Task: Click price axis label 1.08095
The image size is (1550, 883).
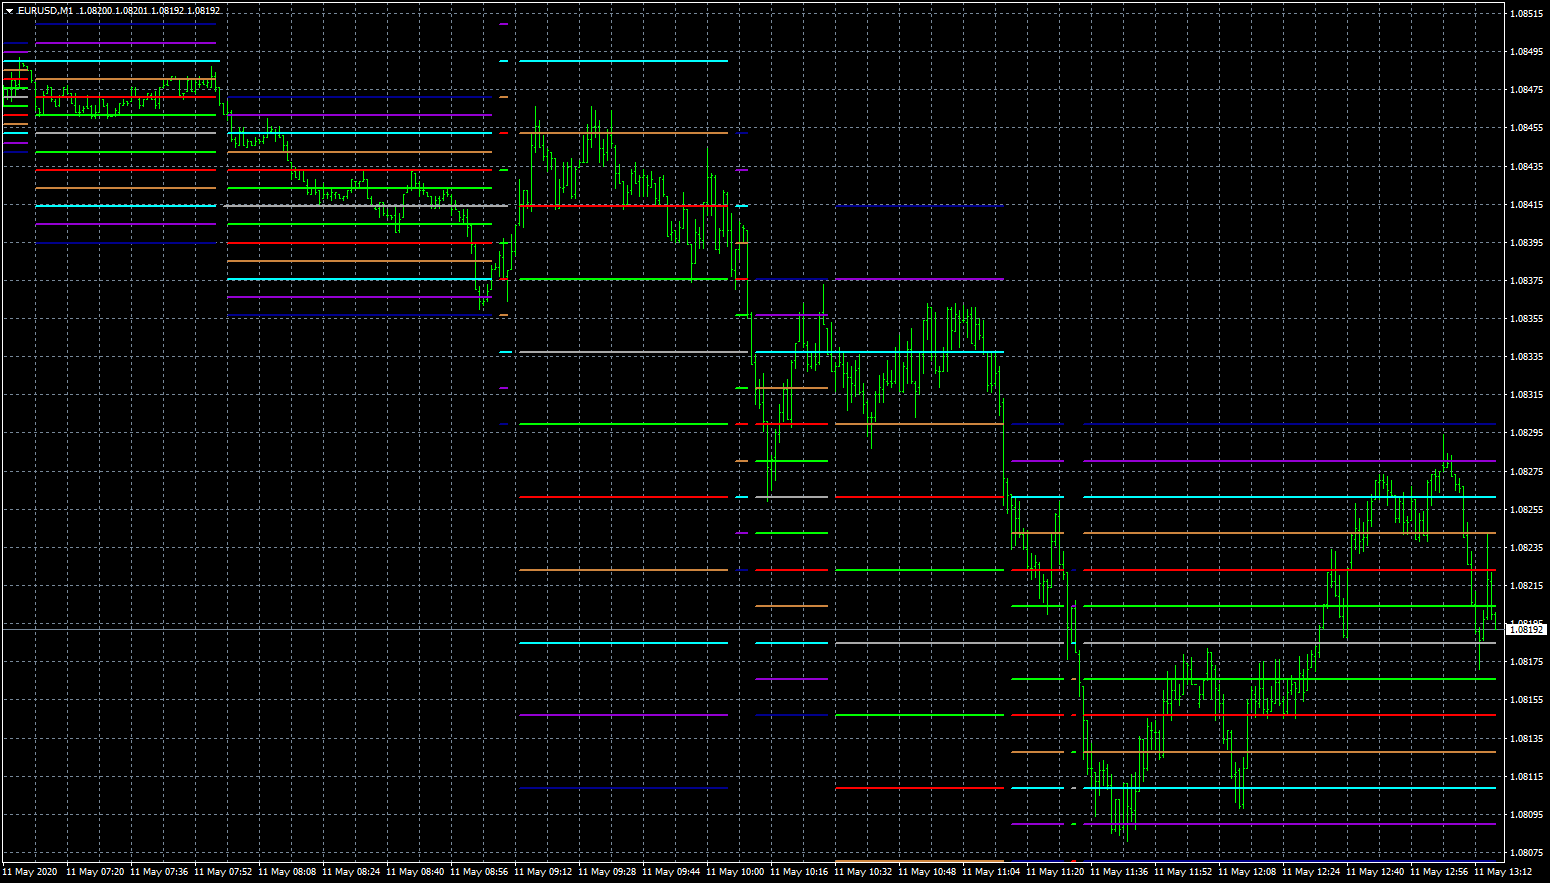Action: click(x=1526, y=815)
